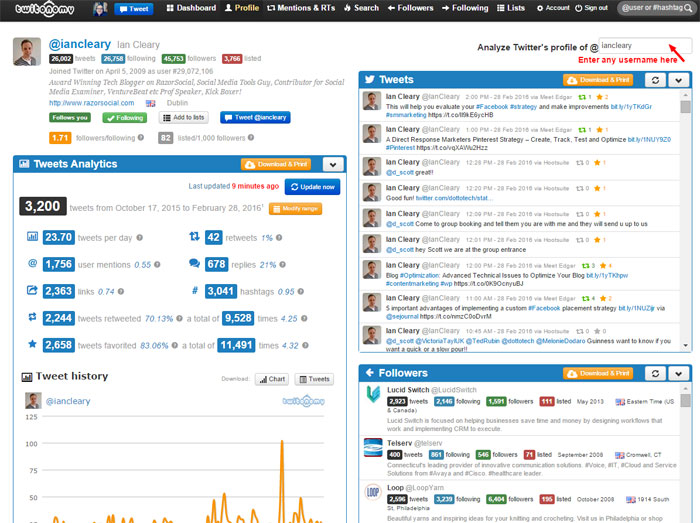Click the links share icon
The height and width of the screenshot is (523, 700).
point(32,291)
